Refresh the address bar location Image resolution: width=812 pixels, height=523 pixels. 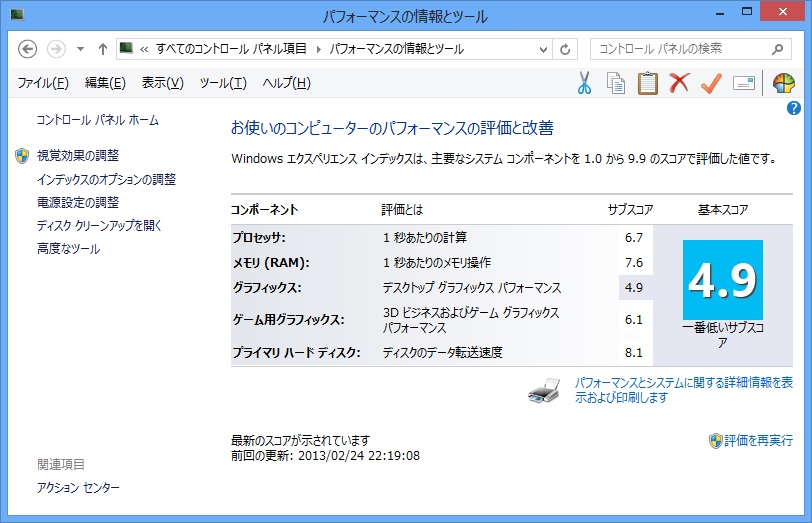pos(565,49)
